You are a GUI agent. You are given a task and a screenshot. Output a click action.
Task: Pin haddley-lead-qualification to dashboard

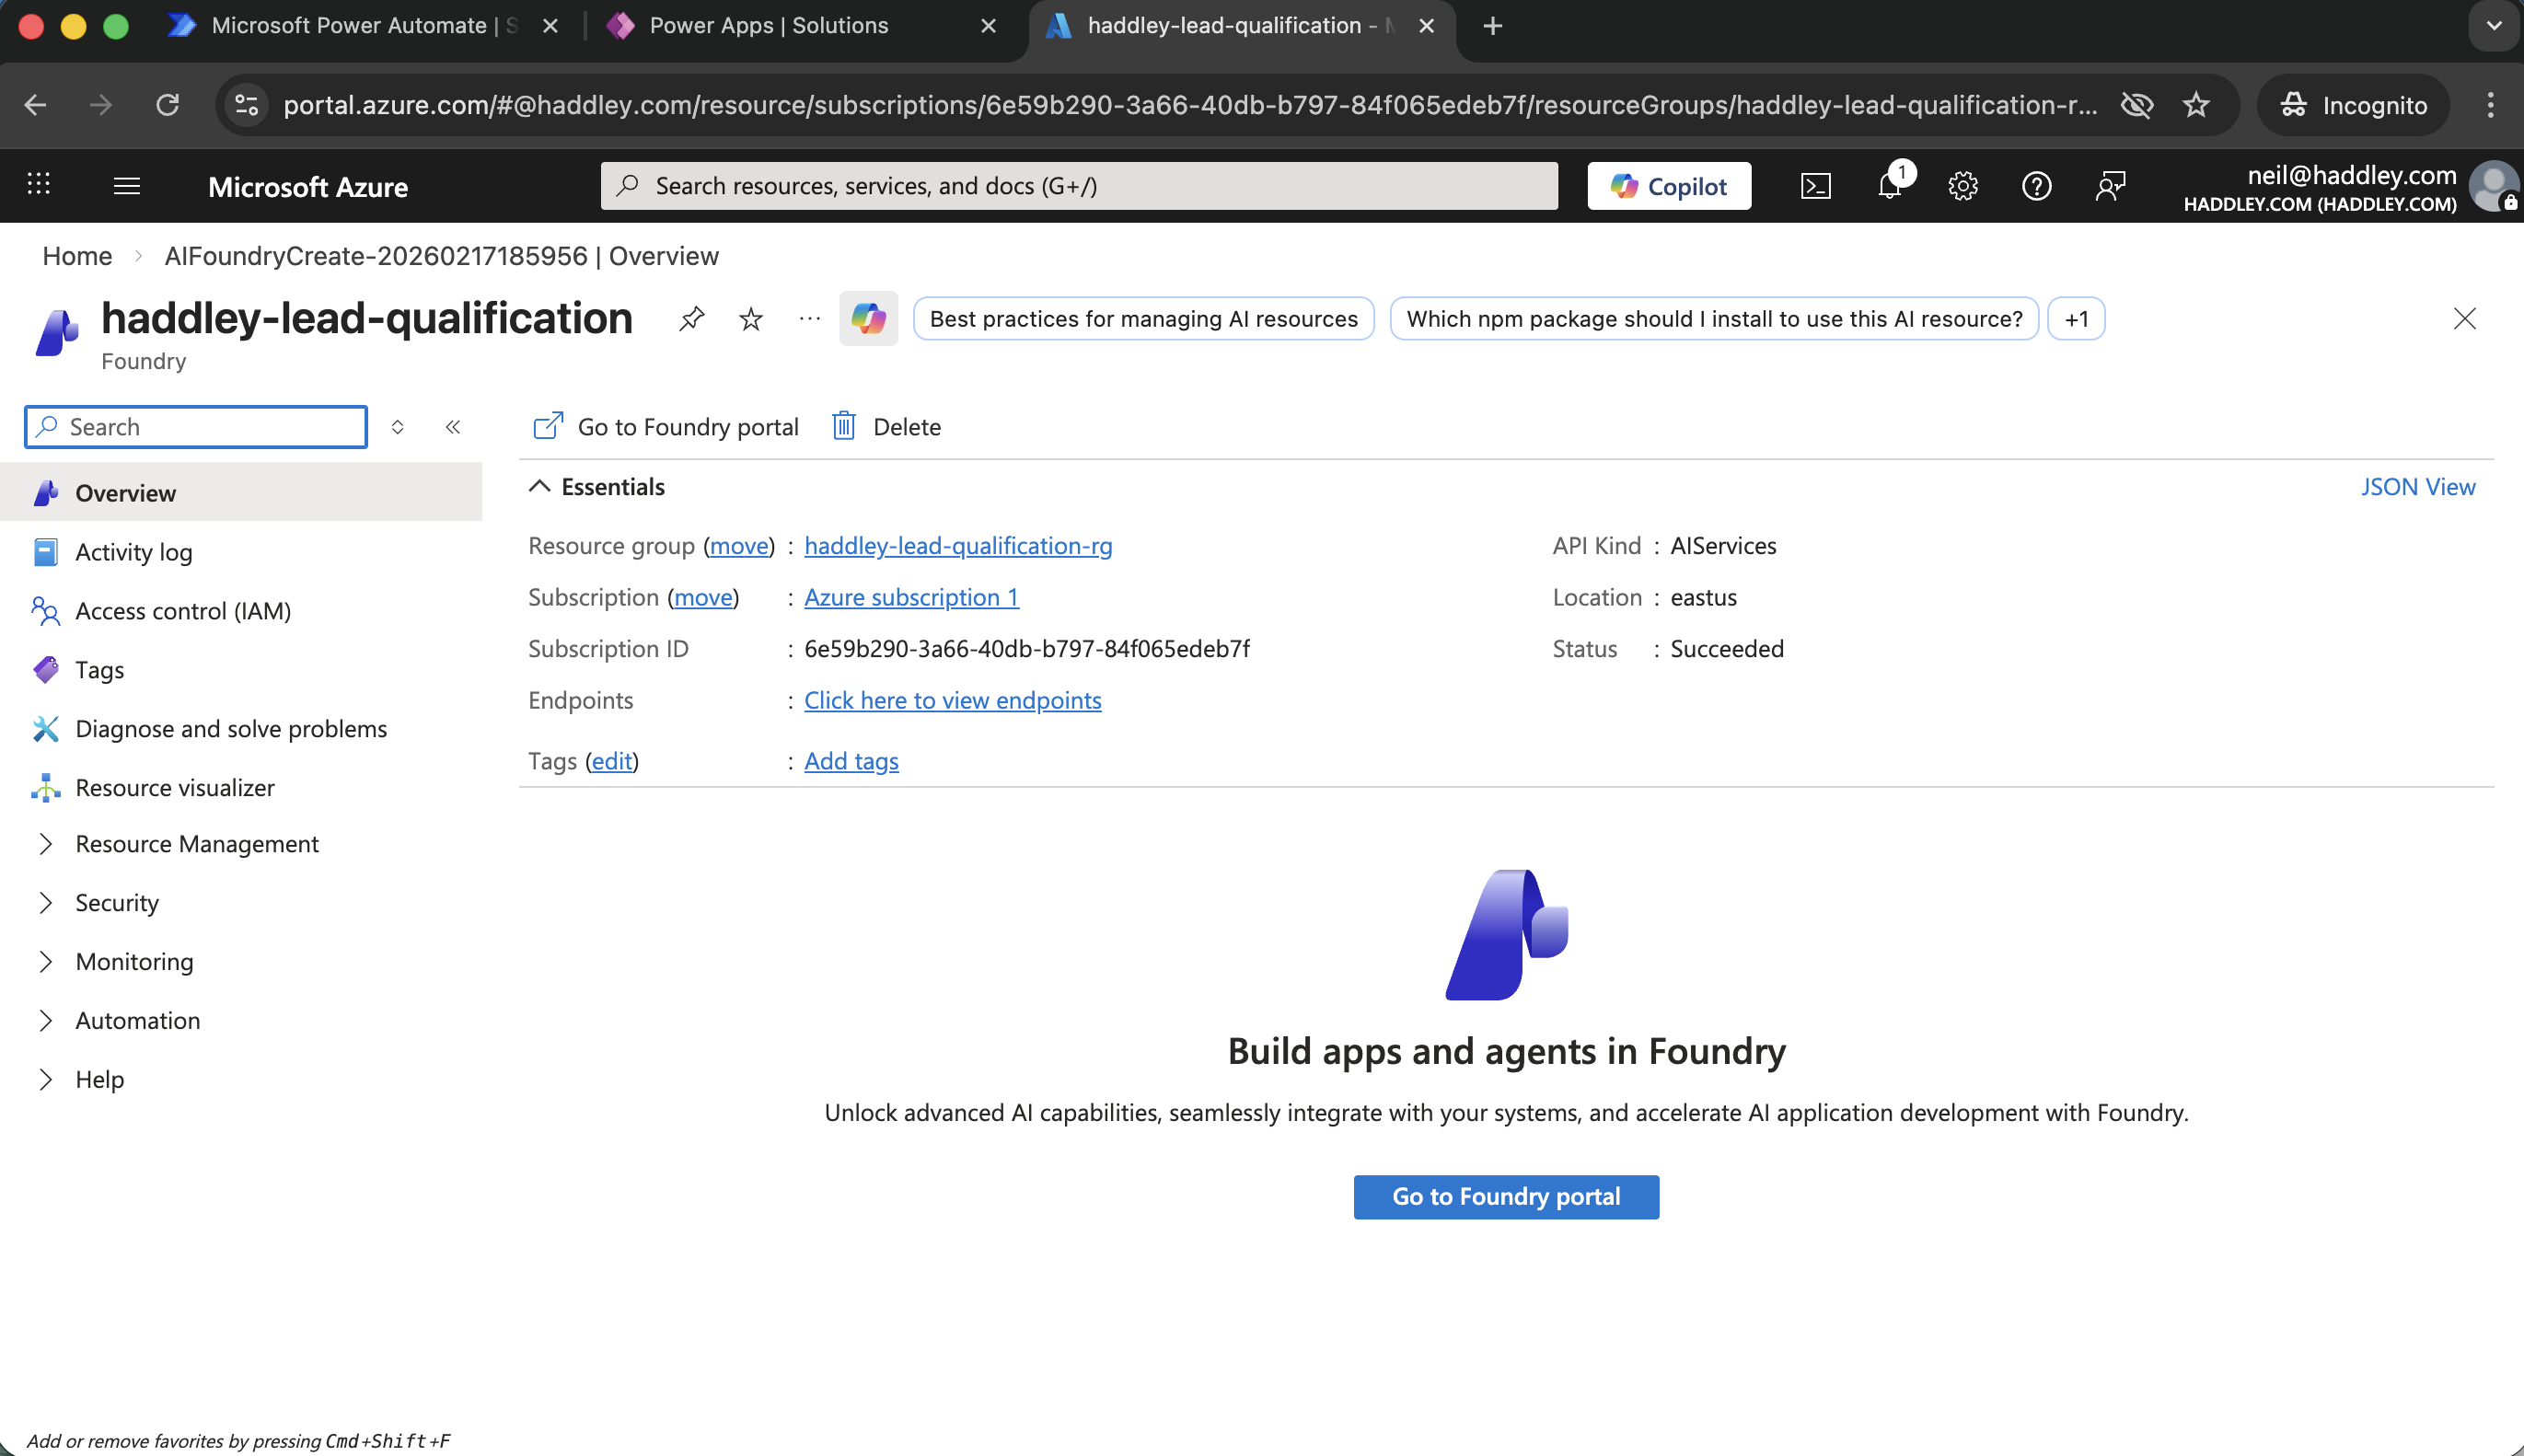click(x=691, y=319)
